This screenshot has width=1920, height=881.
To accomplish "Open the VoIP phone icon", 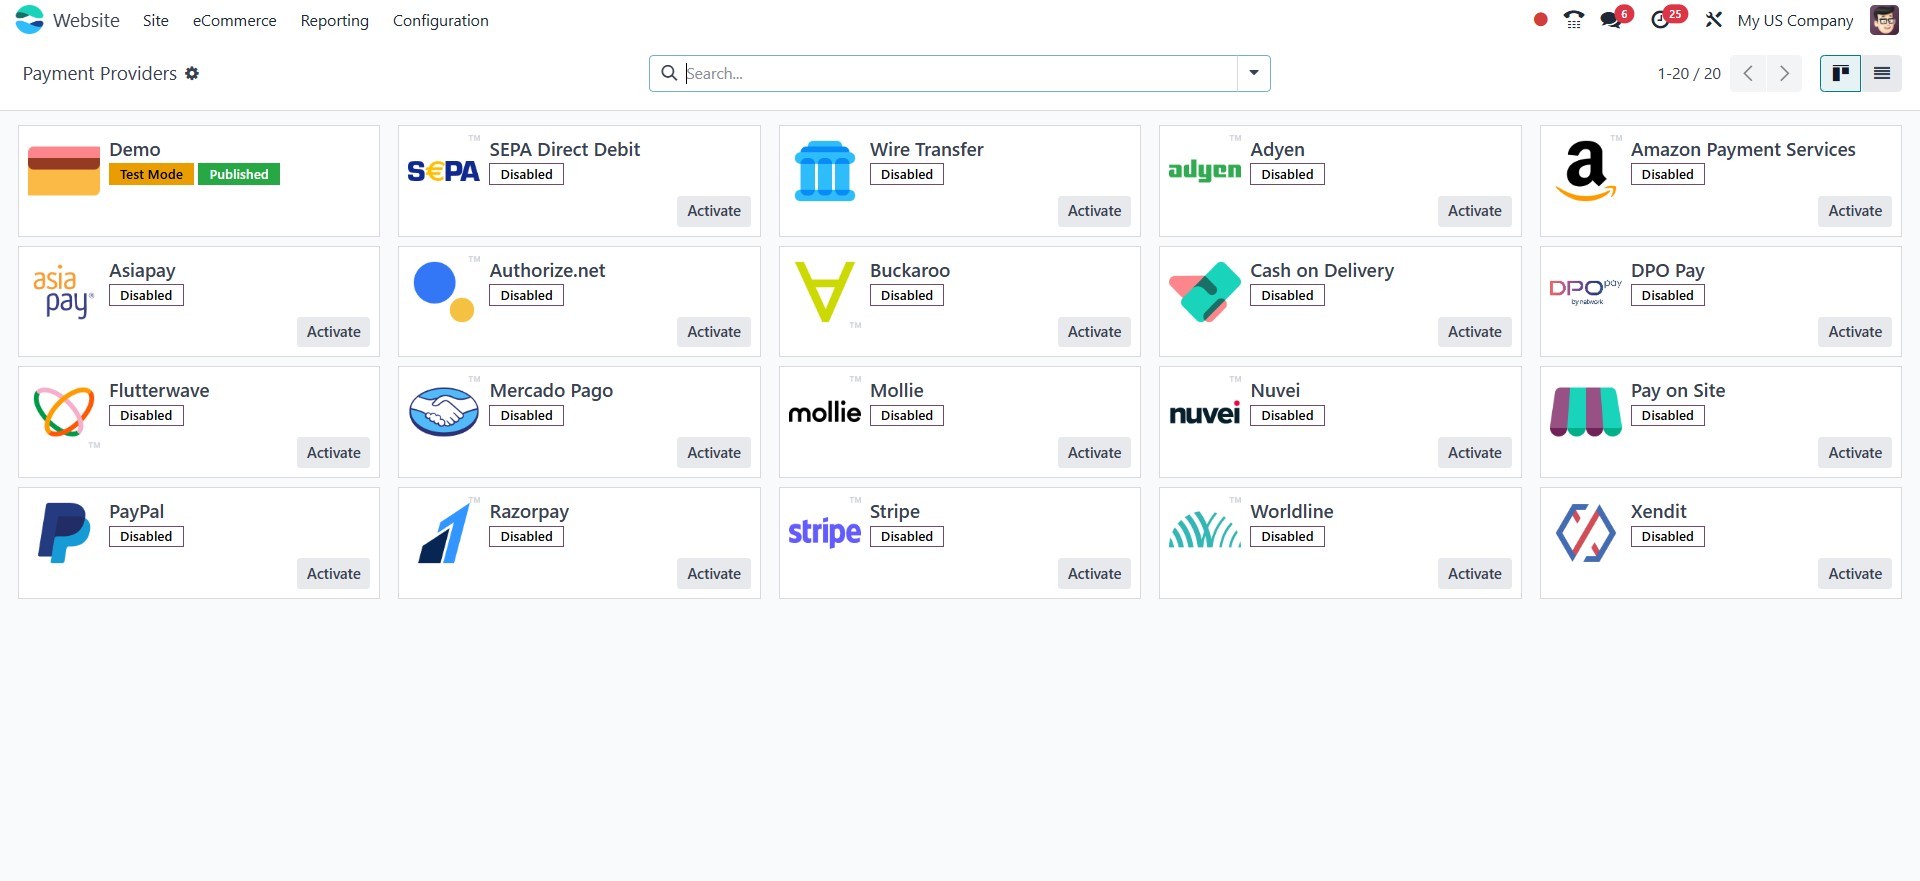I will tap(1574, 20).
